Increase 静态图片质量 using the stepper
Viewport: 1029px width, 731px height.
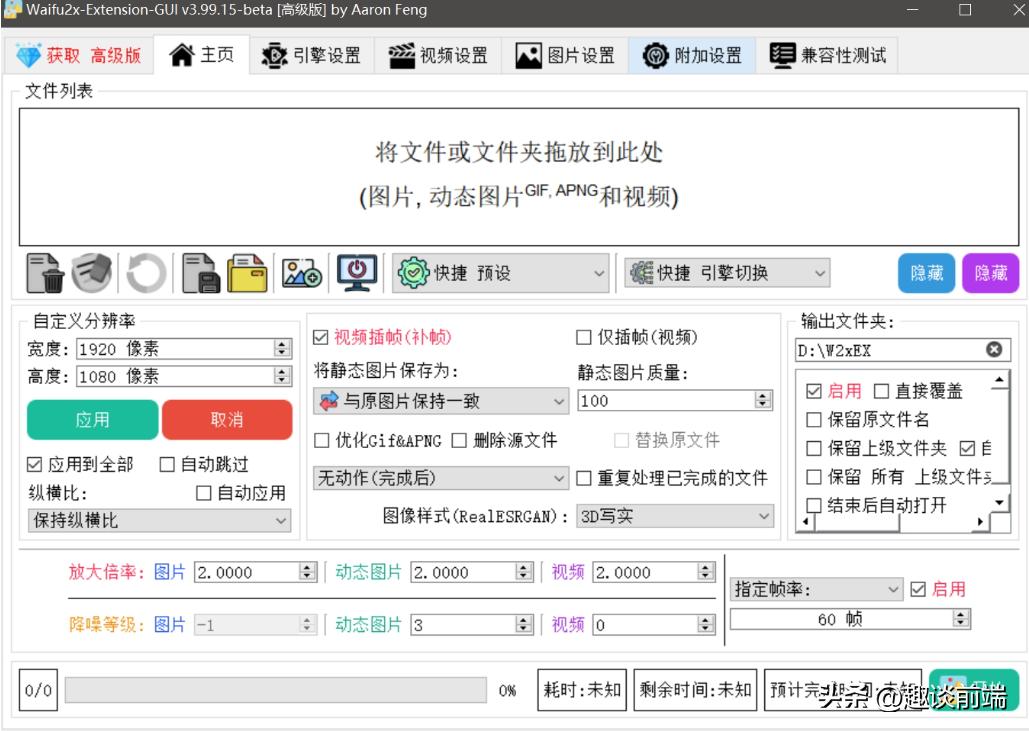[764, 394]
